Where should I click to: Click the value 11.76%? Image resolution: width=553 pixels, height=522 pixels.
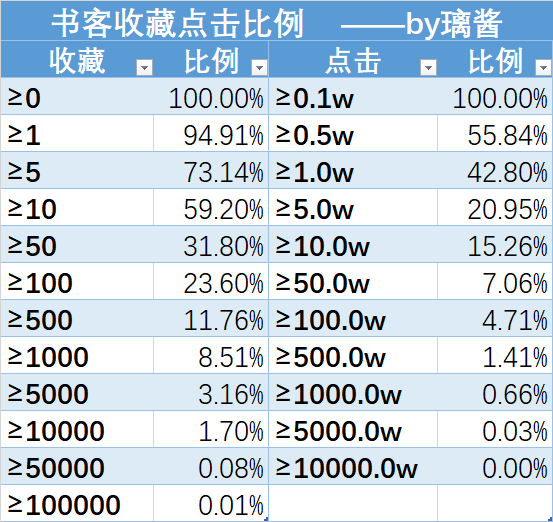223,321
